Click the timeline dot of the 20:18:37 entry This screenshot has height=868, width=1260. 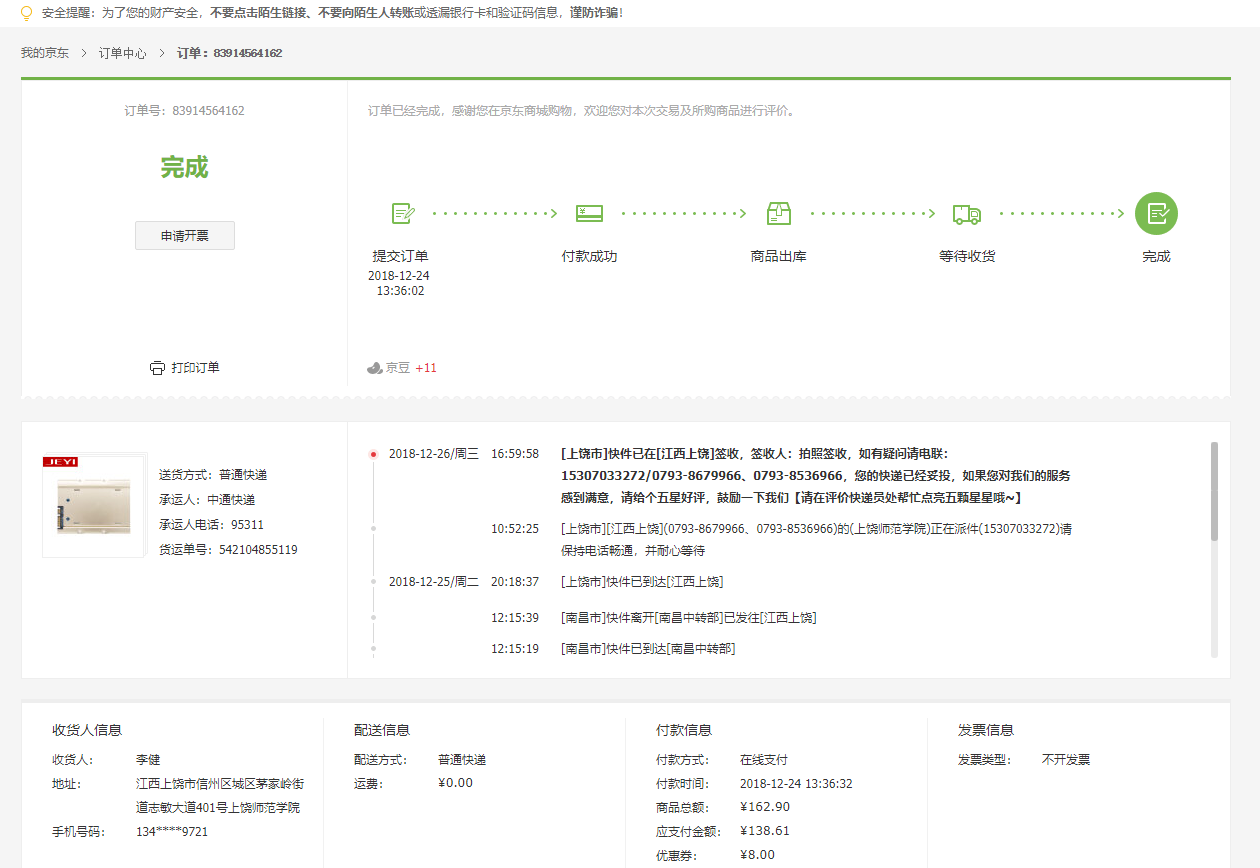point(373,581)
